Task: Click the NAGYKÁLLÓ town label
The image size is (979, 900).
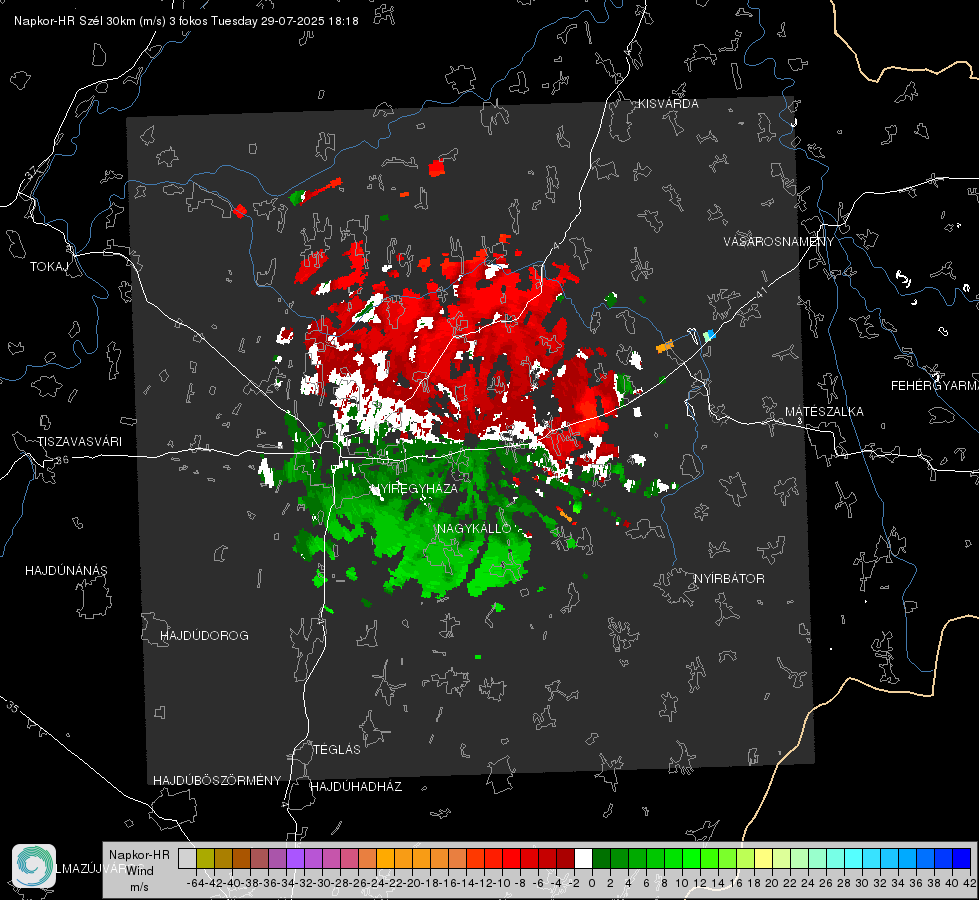Action: point(475,528)
